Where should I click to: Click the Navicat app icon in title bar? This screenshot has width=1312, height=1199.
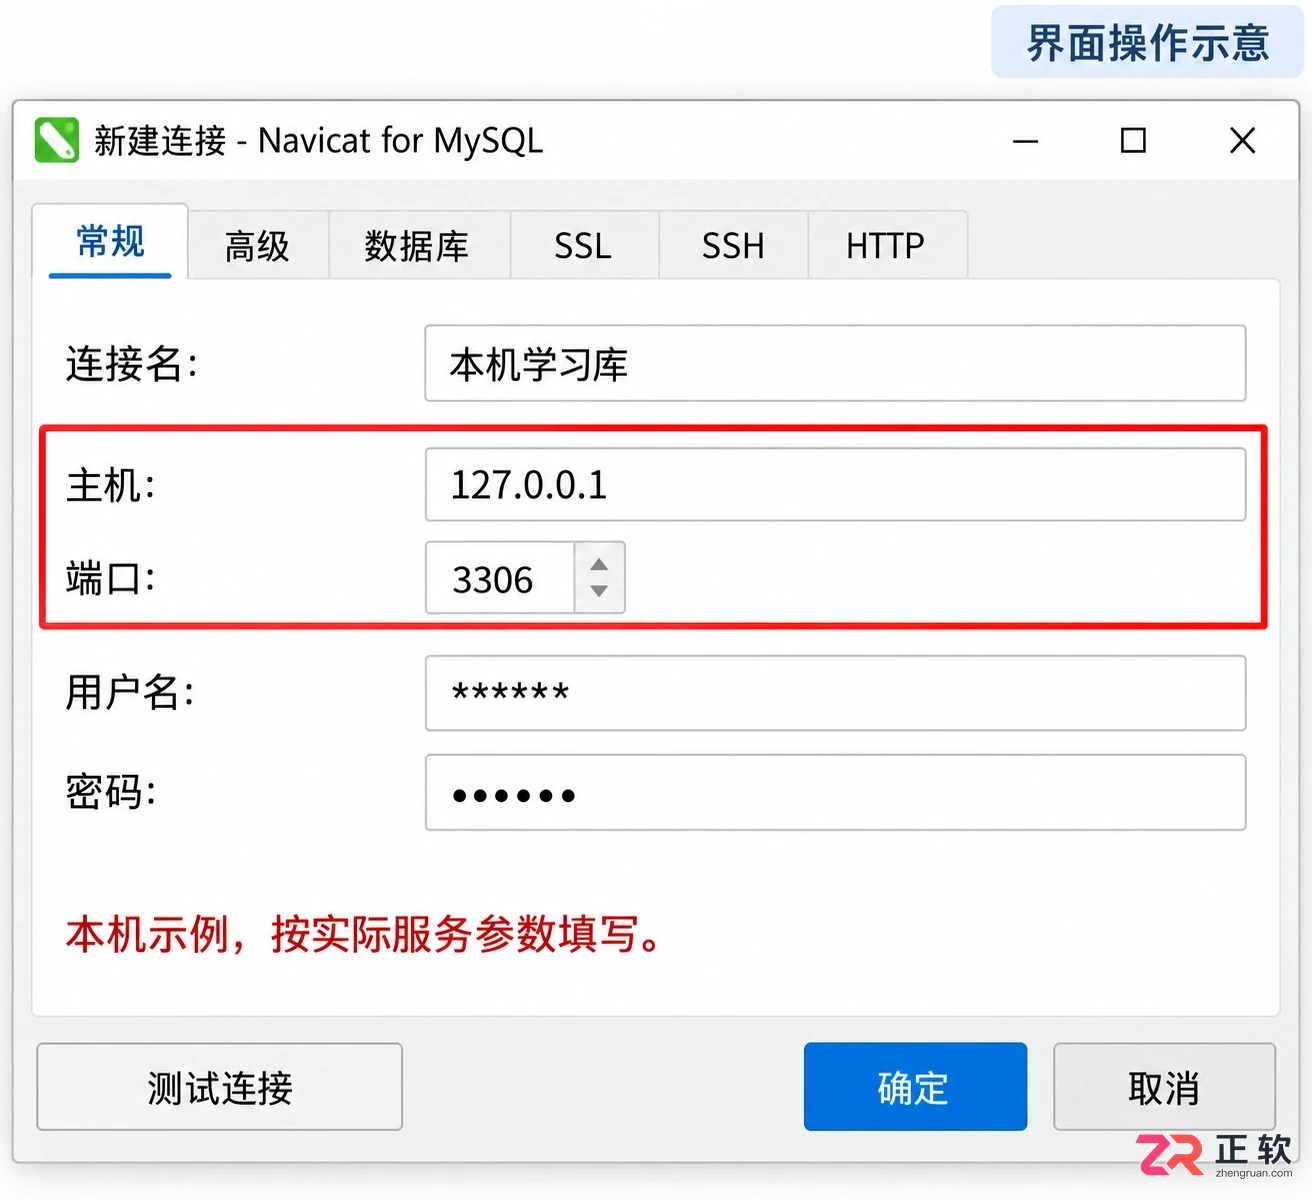click(x=56, y=140)
